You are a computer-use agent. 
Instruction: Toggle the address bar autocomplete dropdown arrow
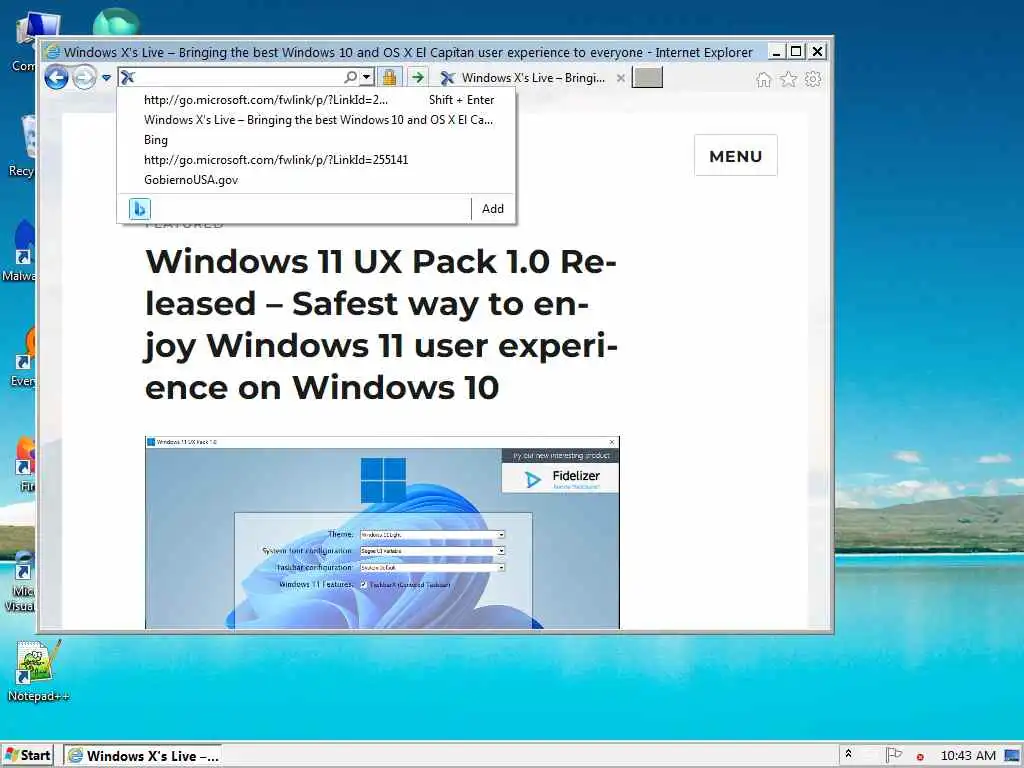(366, 77)
